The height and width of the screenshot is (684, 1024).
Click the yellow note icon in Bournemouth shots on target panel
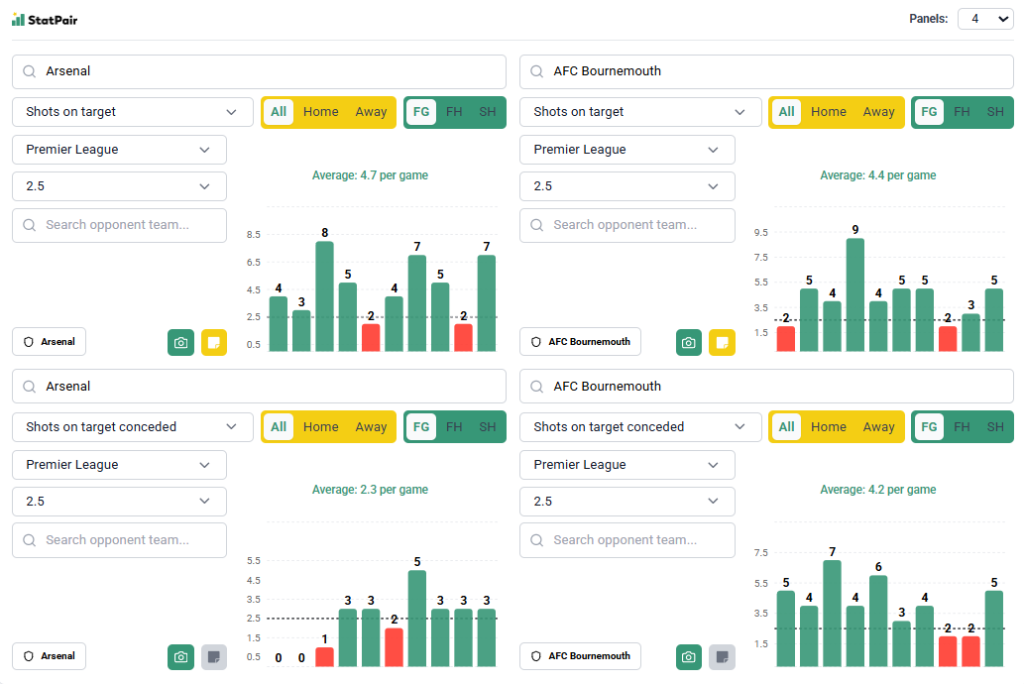(722, 342)
